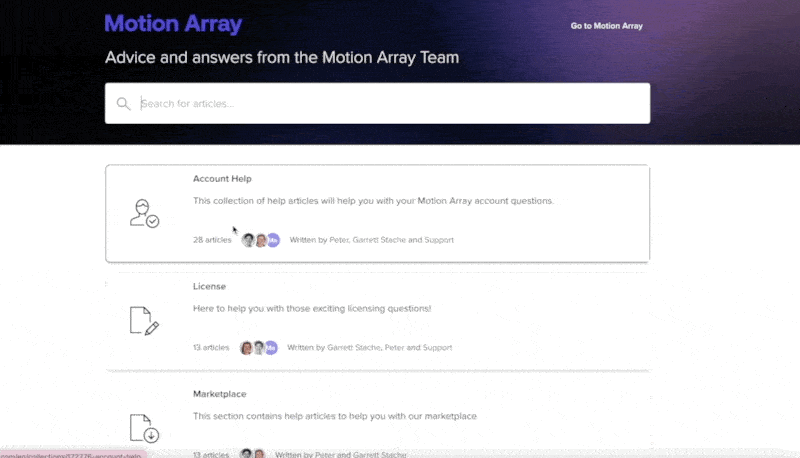Click the Marketplace section description text
Screen dimensions: 800x458
click(335, 416)
